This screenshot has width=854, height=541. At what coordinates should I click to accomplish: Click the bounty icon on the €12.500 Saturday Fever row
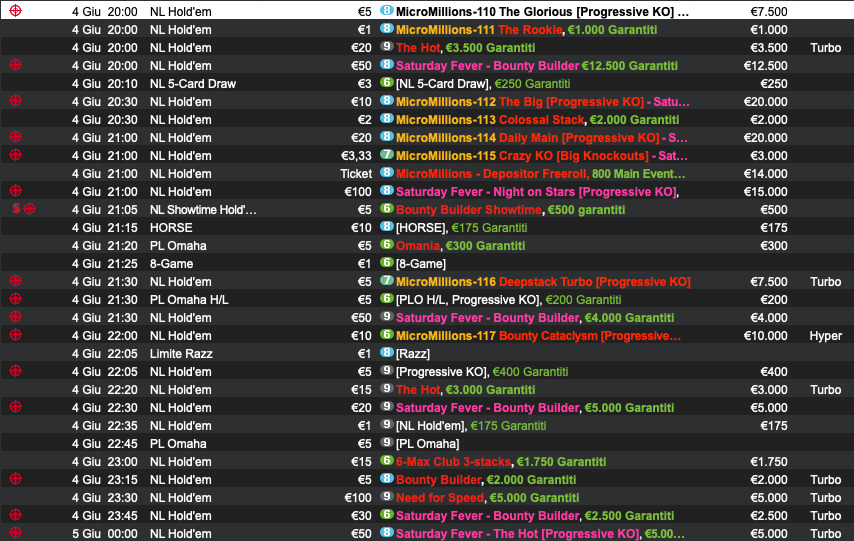tap(15, 65)
